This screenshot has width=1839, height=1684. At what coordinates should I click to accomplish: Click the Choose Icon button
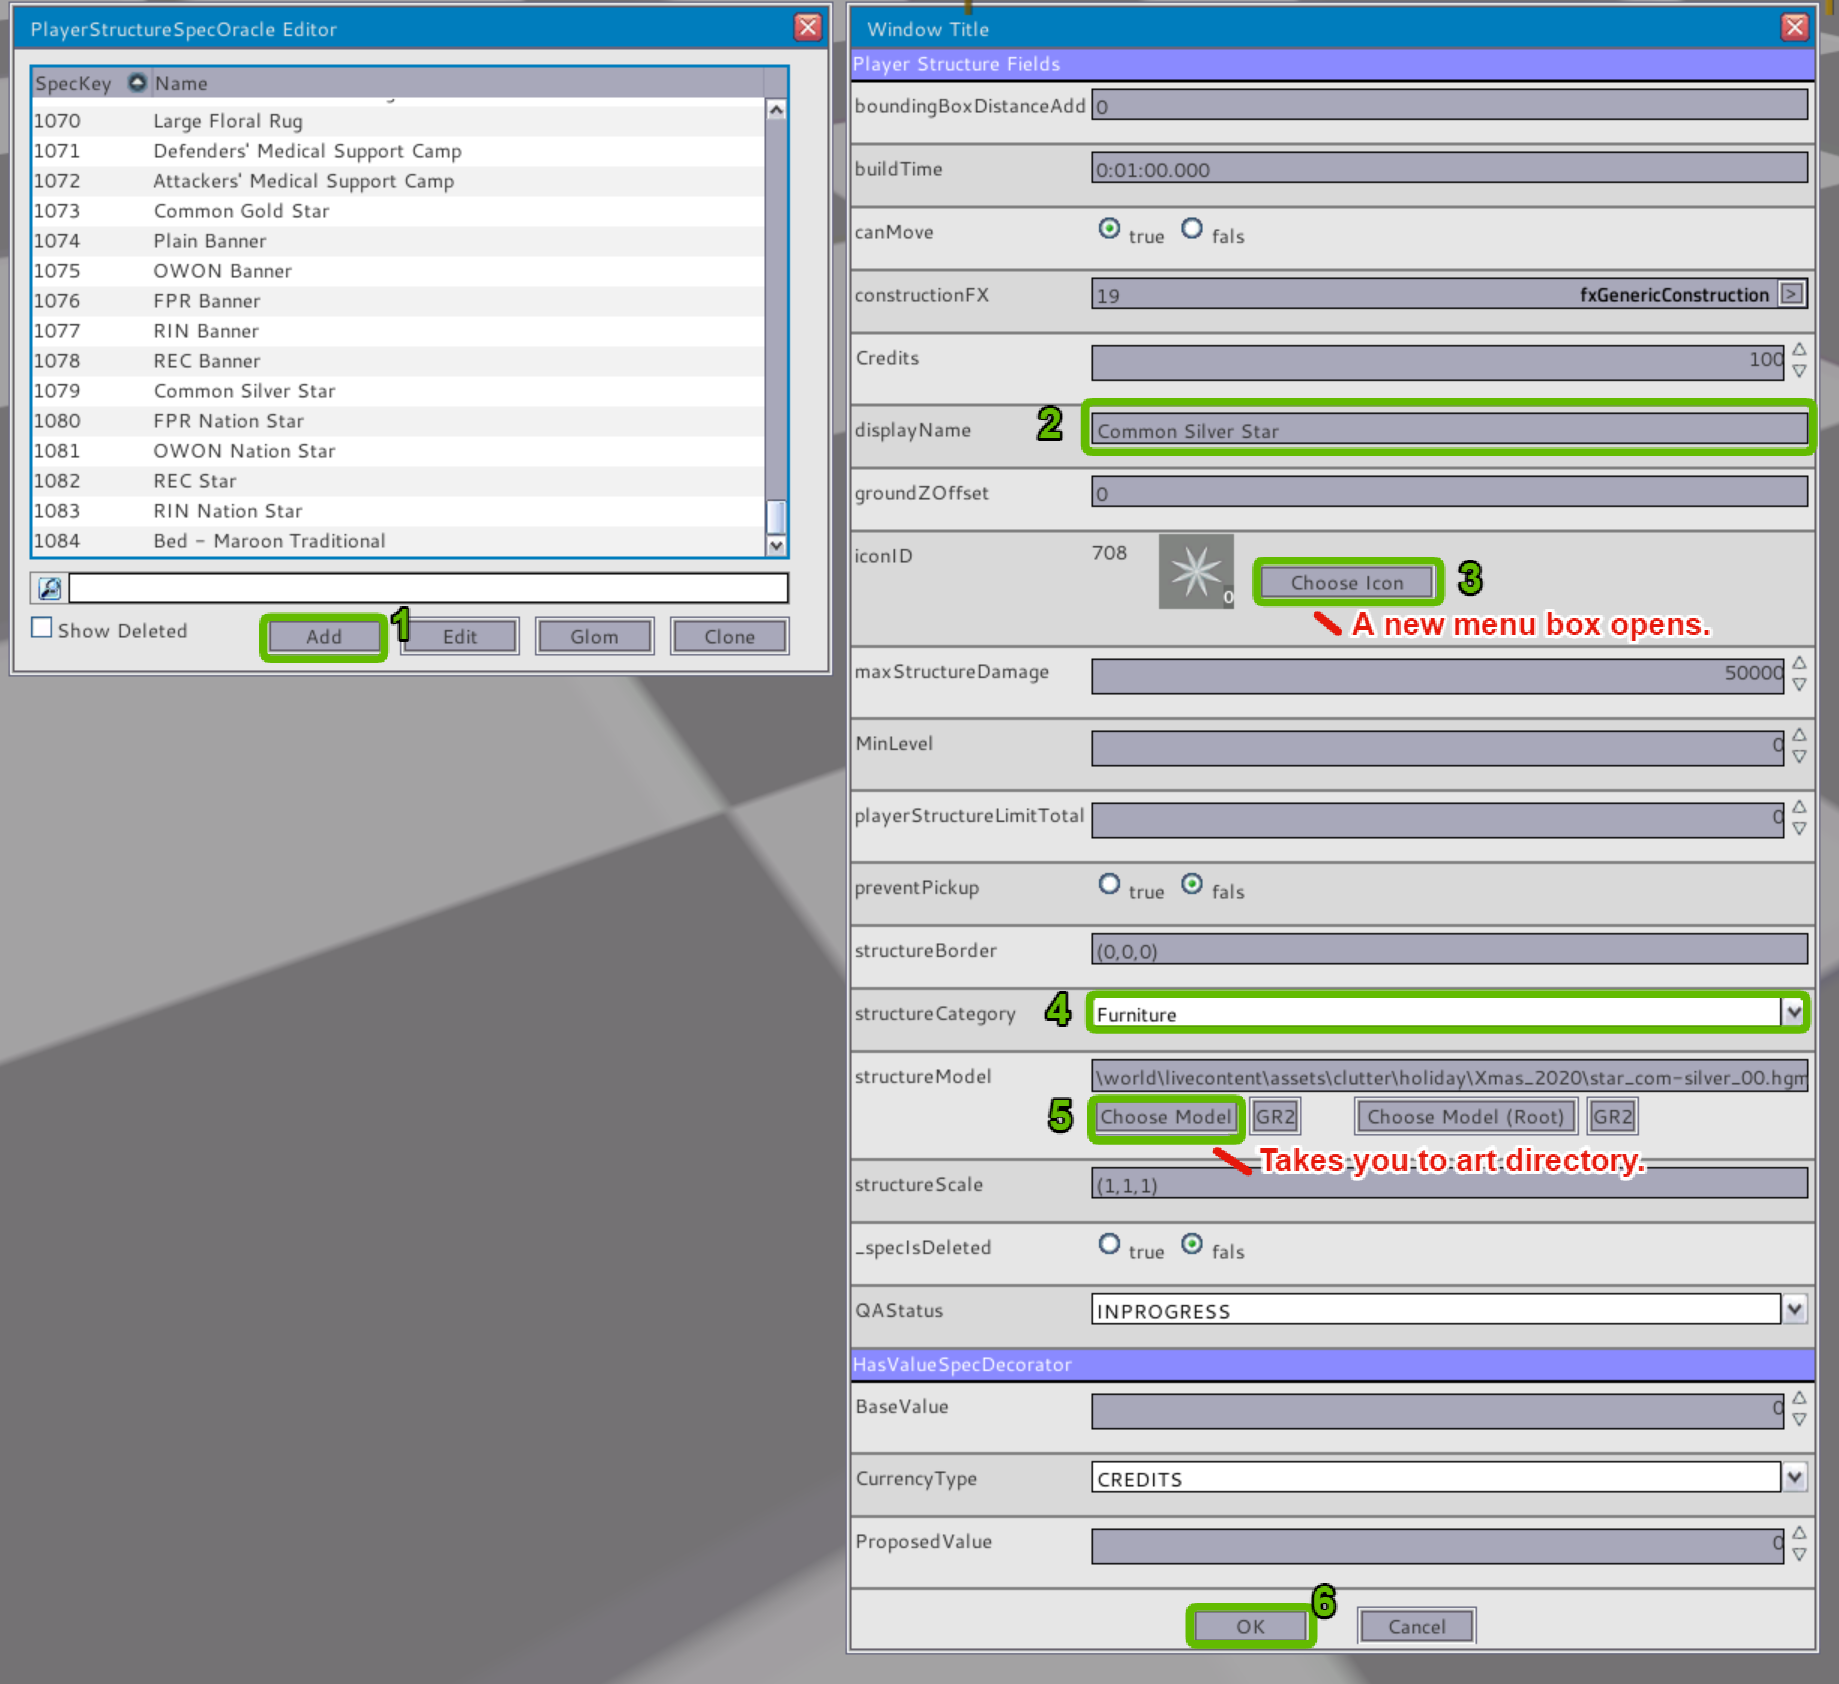click(x=1346, y=582)
